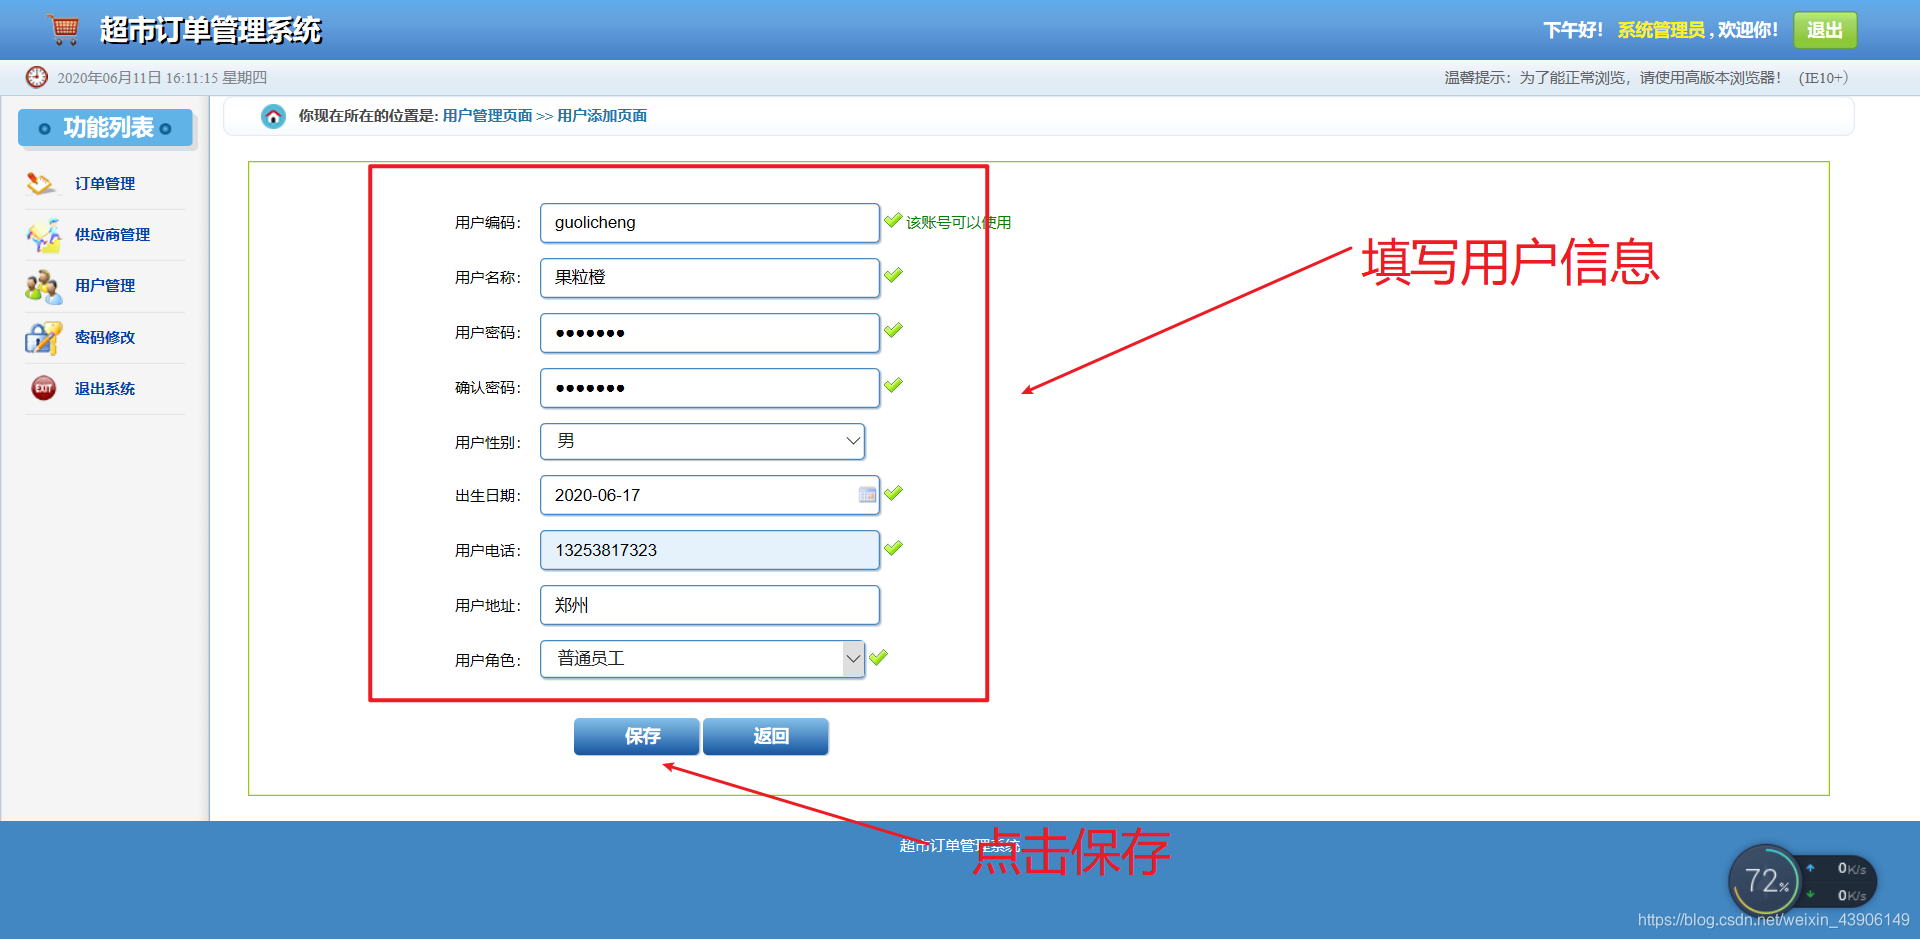The width and height of the screenshot is (1920, 939).
Task: Expand the 用户性别 dropdown
Action: tap(703, 441)
